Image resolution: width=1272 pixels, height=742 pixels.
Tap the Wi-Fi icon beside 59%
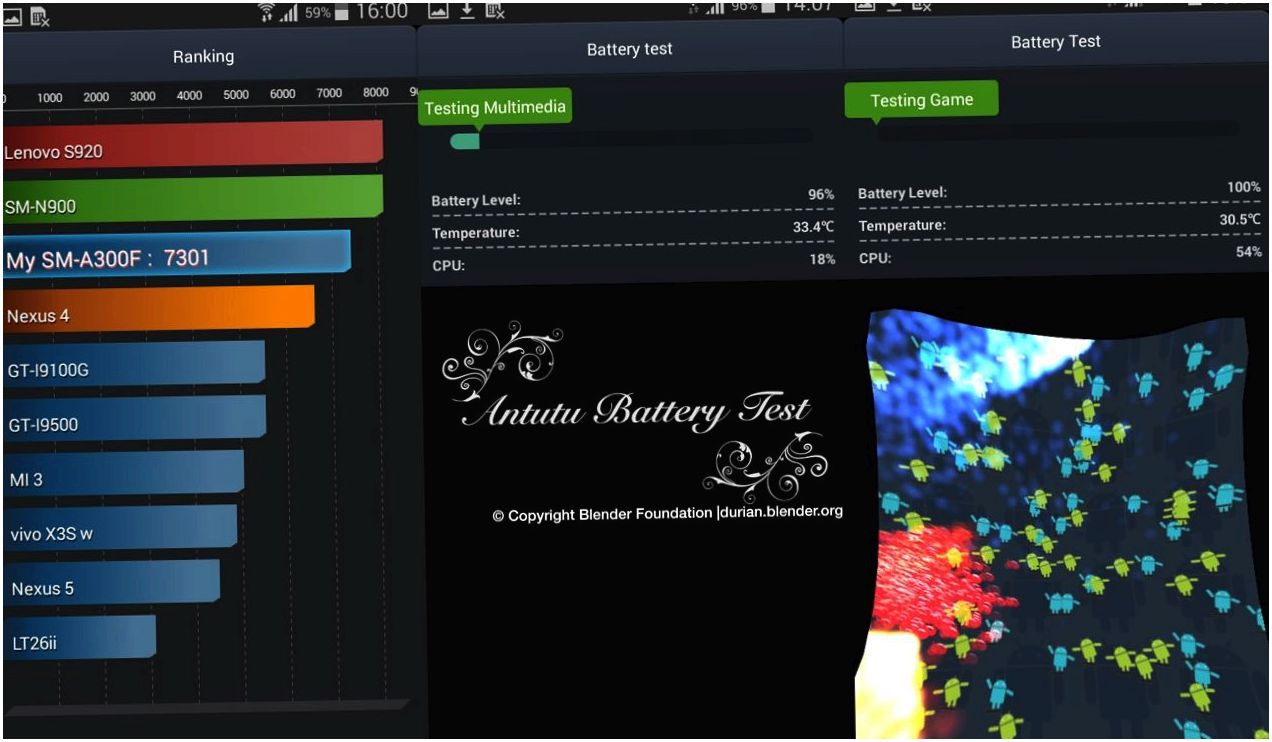pos(267,13)
